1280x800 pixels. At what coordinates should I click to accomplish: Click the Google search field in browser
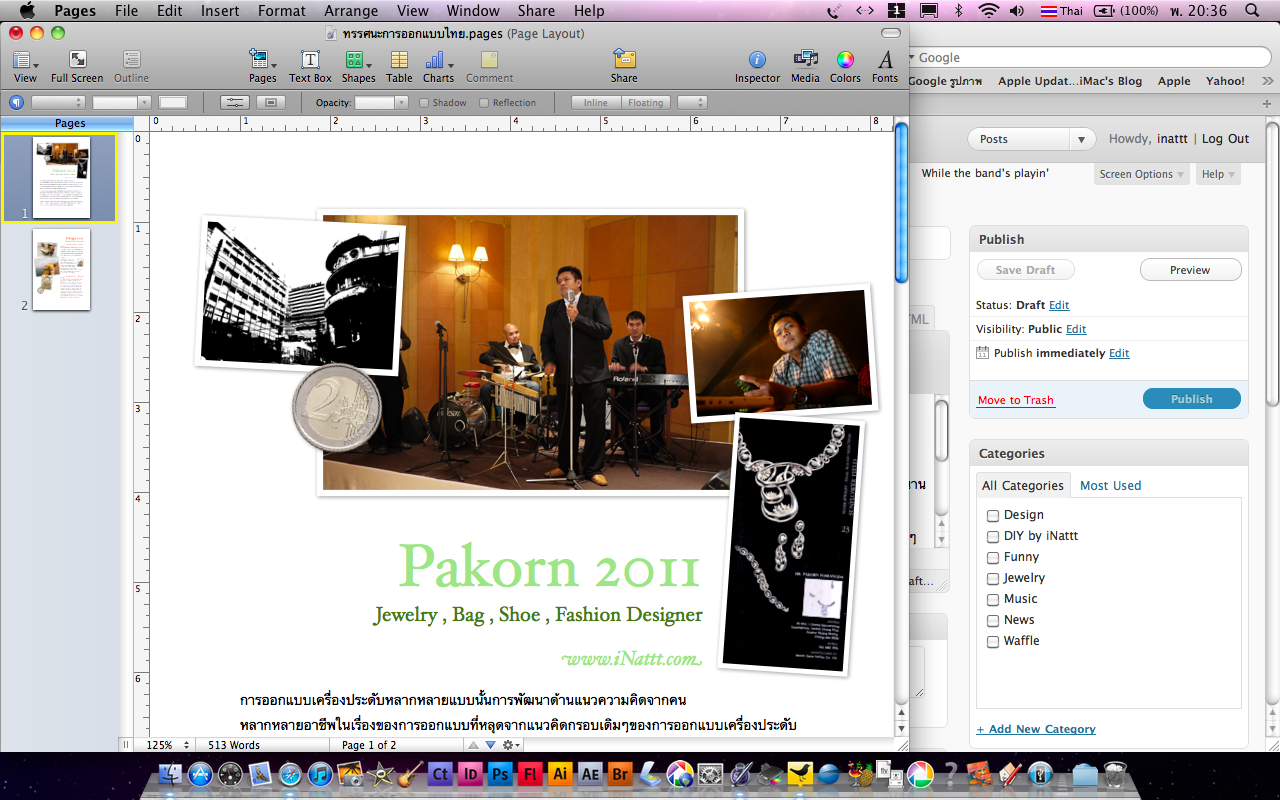pos(1090,58)
